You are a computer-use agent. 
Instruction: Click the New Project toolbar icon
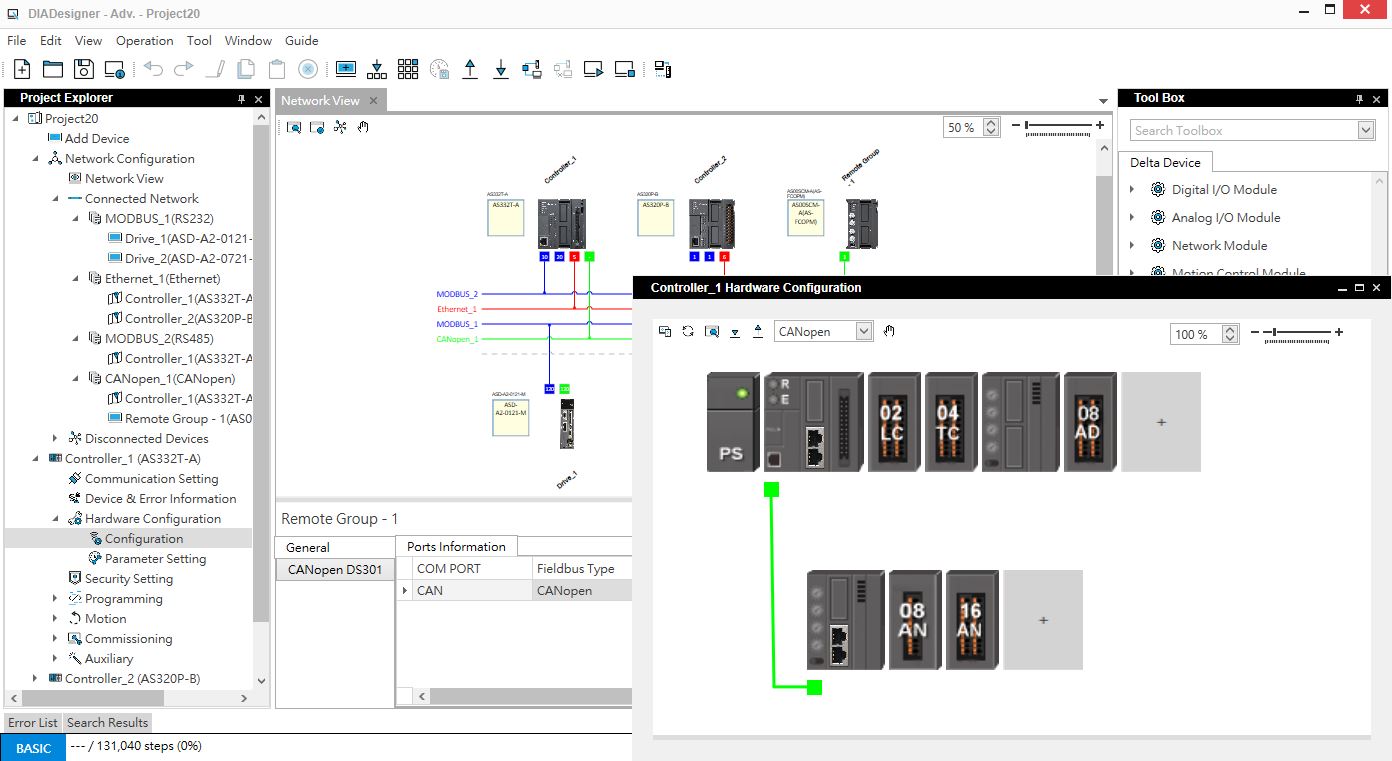[22, 69]
